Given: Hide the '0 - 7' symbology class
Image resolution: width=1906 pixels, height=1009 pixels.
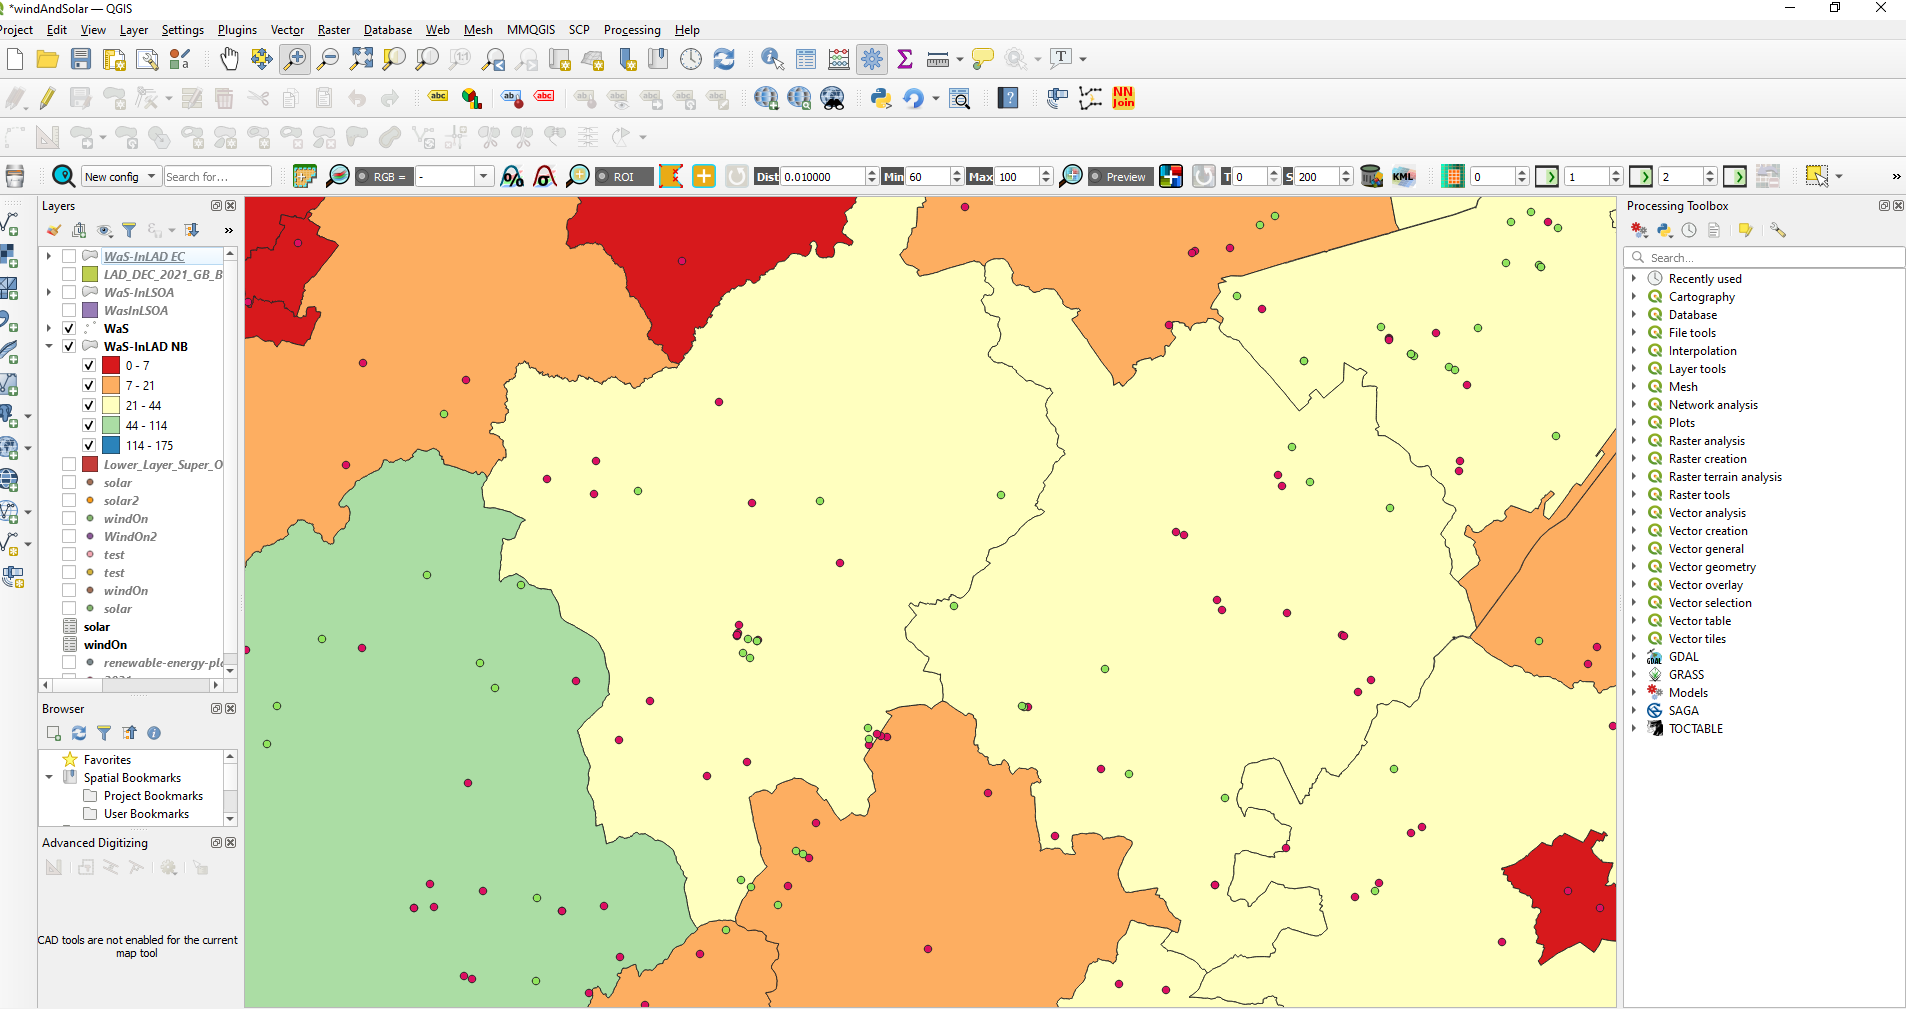Looking at the screenshot, I should click(x=89, y=365).
